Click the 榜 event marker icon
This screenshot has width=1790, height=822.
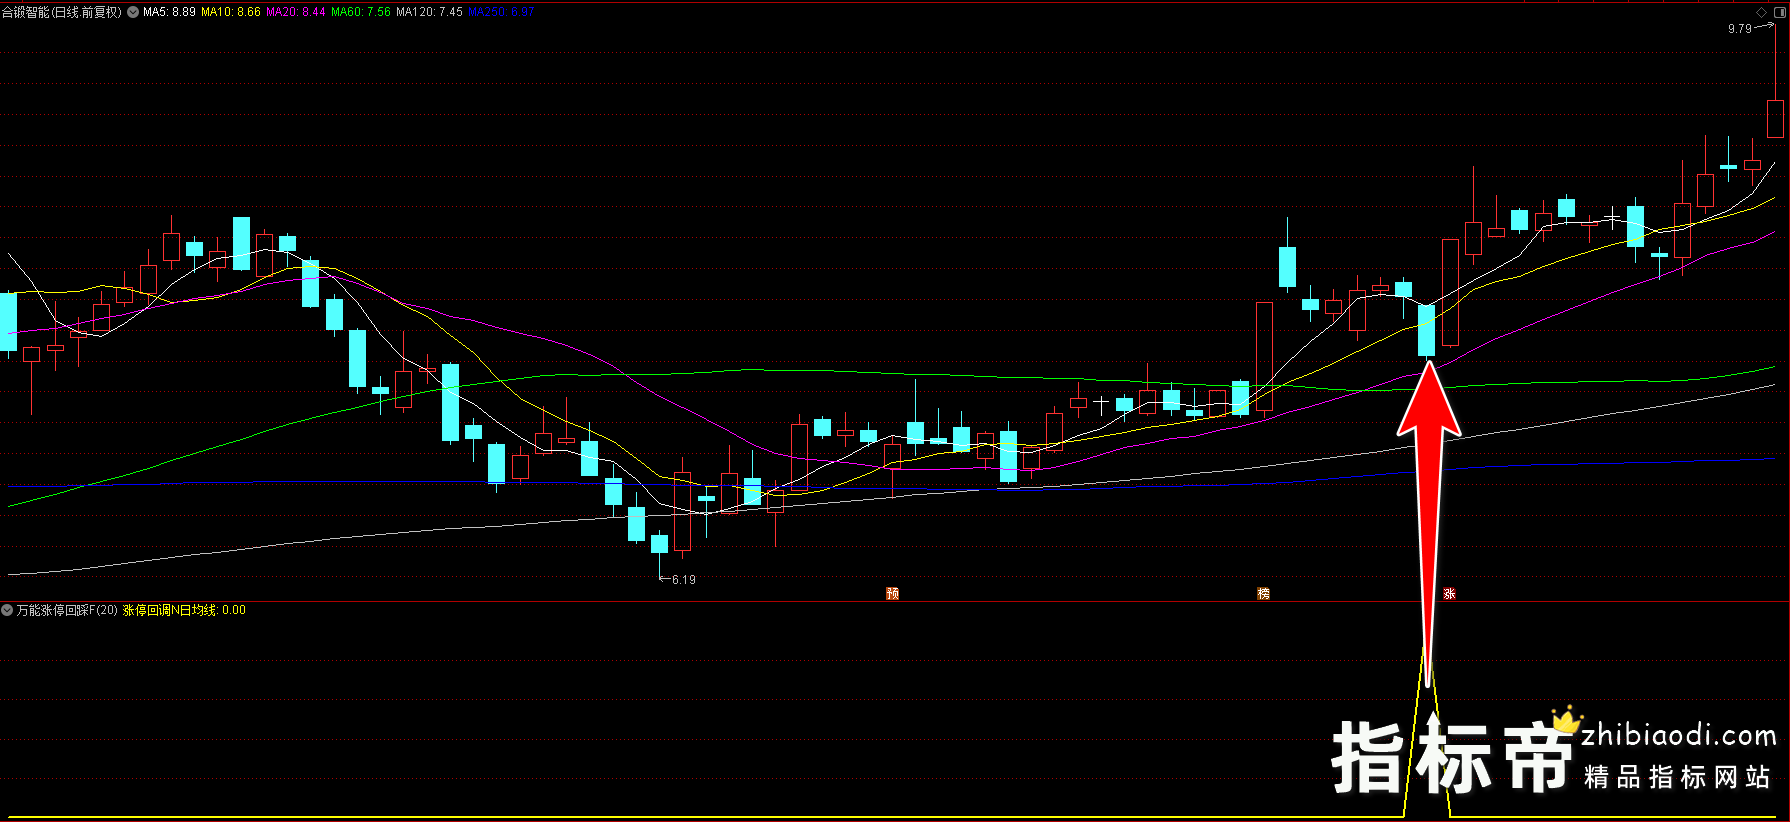[x=1263, y=593]
